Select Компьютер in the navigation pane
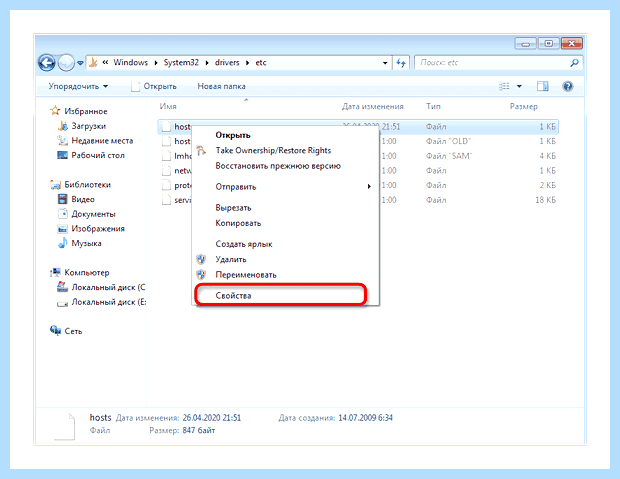The height and width of the screenshot is (479, 620). [x=87, y=273]
